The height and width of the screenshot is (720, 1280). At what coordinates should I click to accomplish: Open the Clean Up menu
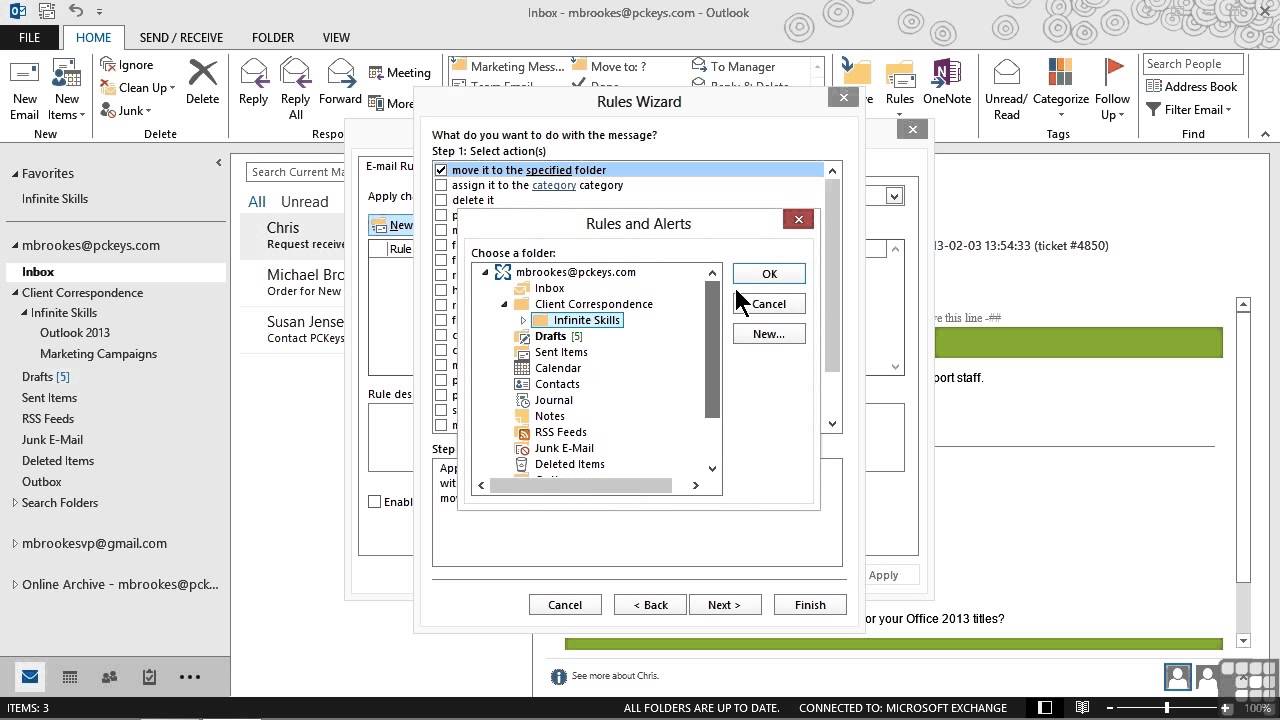tap(139, 87)
